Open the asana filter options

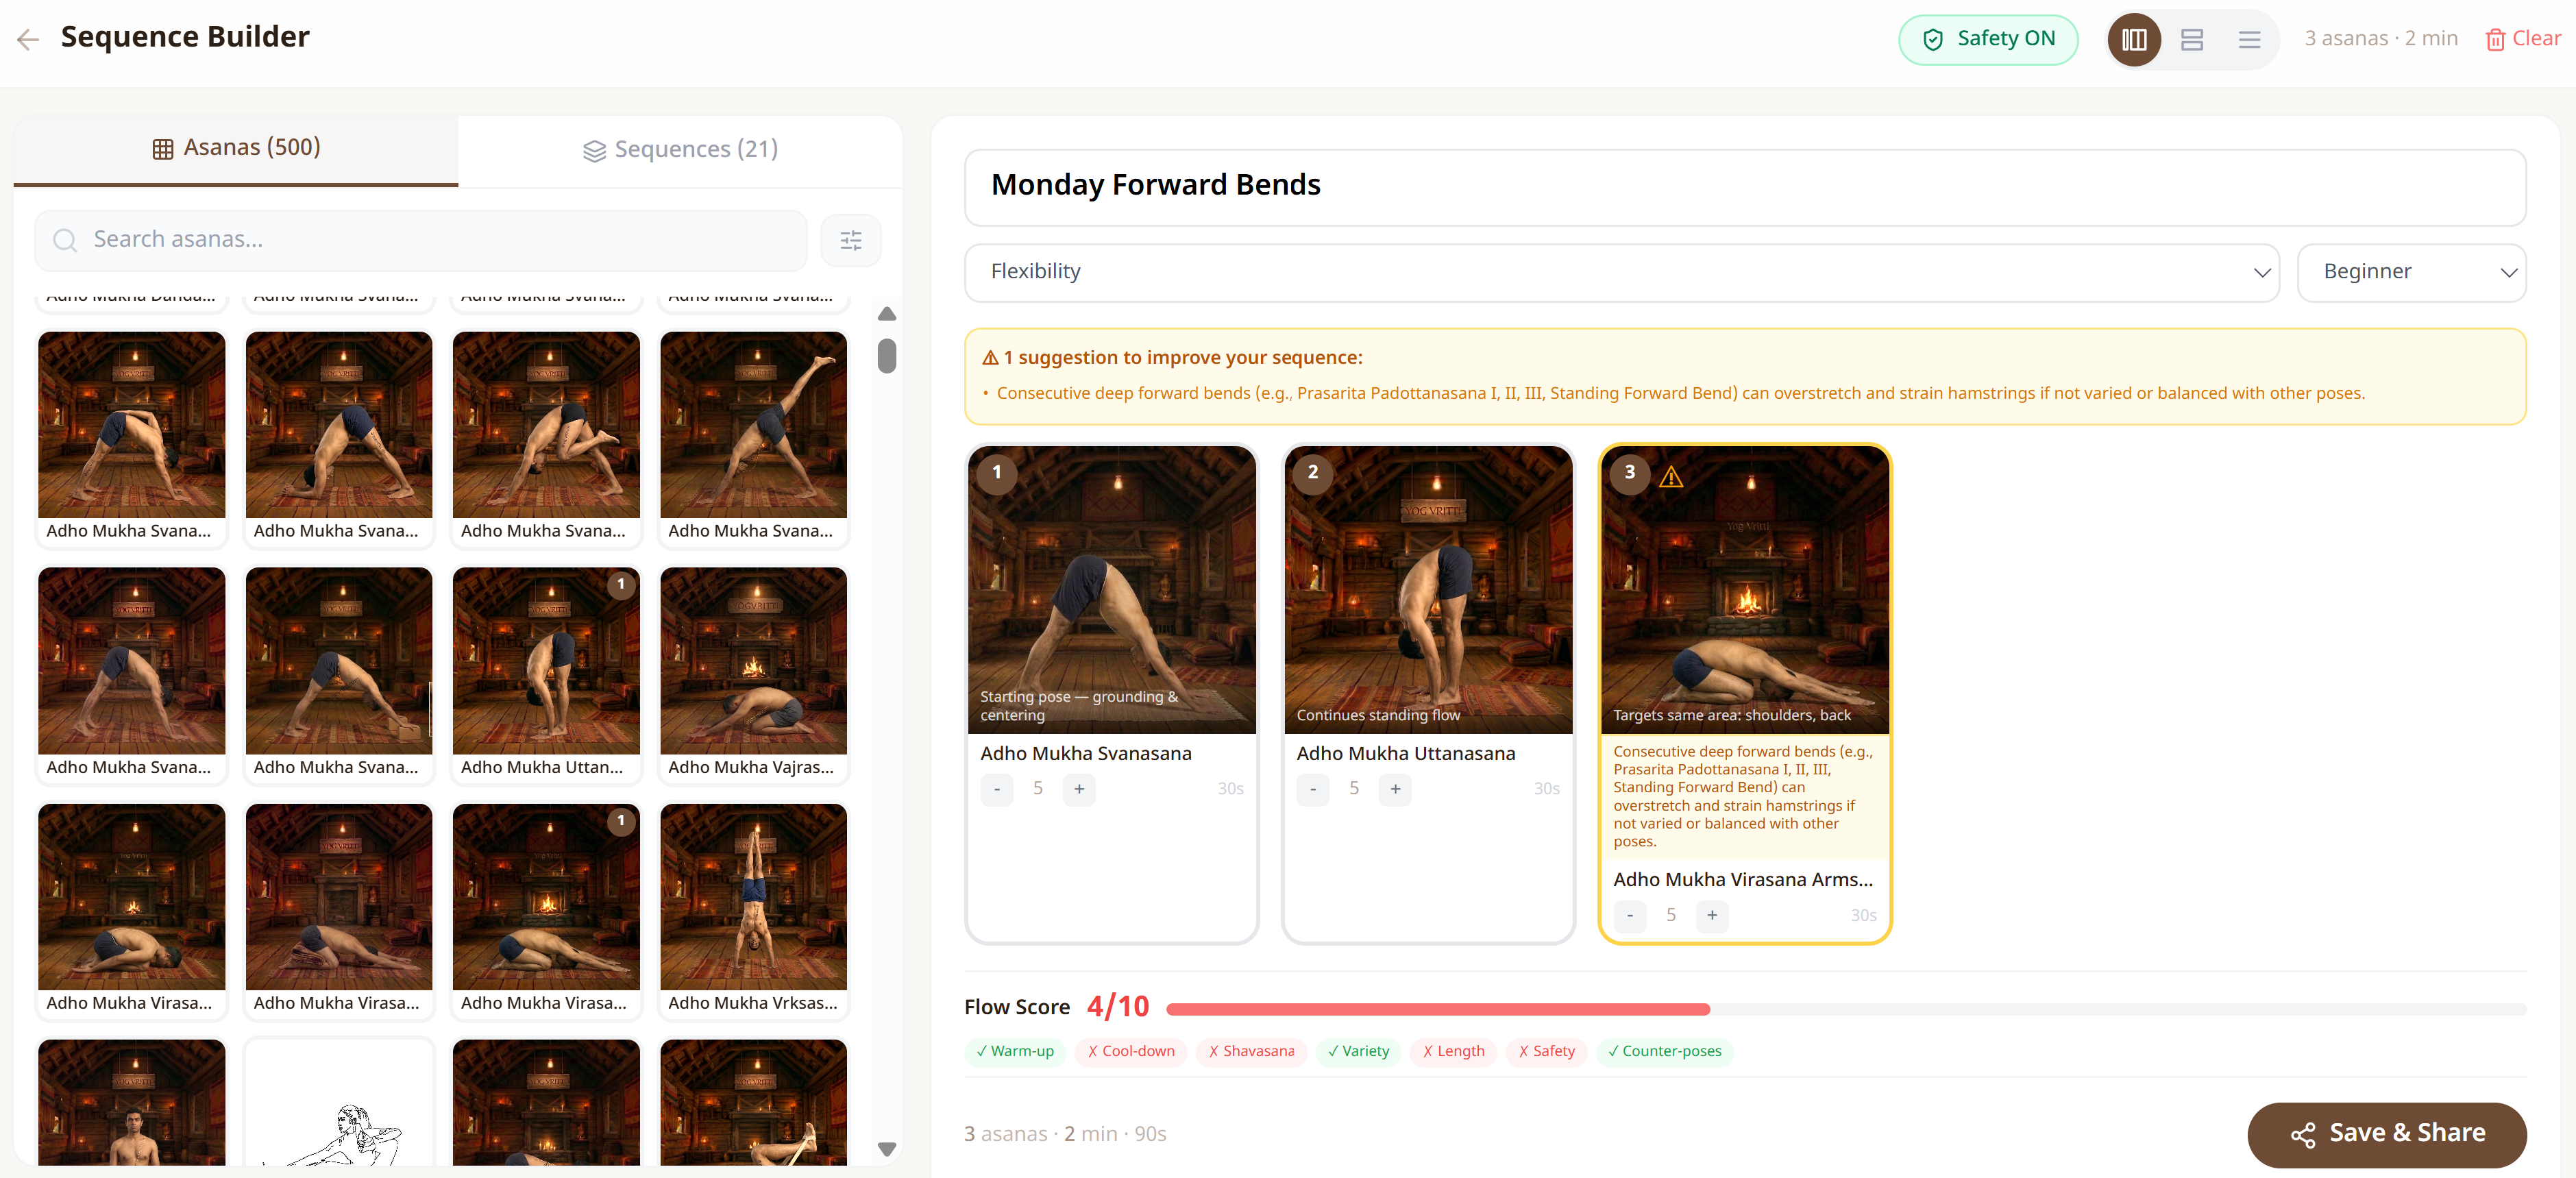[851, 240]
